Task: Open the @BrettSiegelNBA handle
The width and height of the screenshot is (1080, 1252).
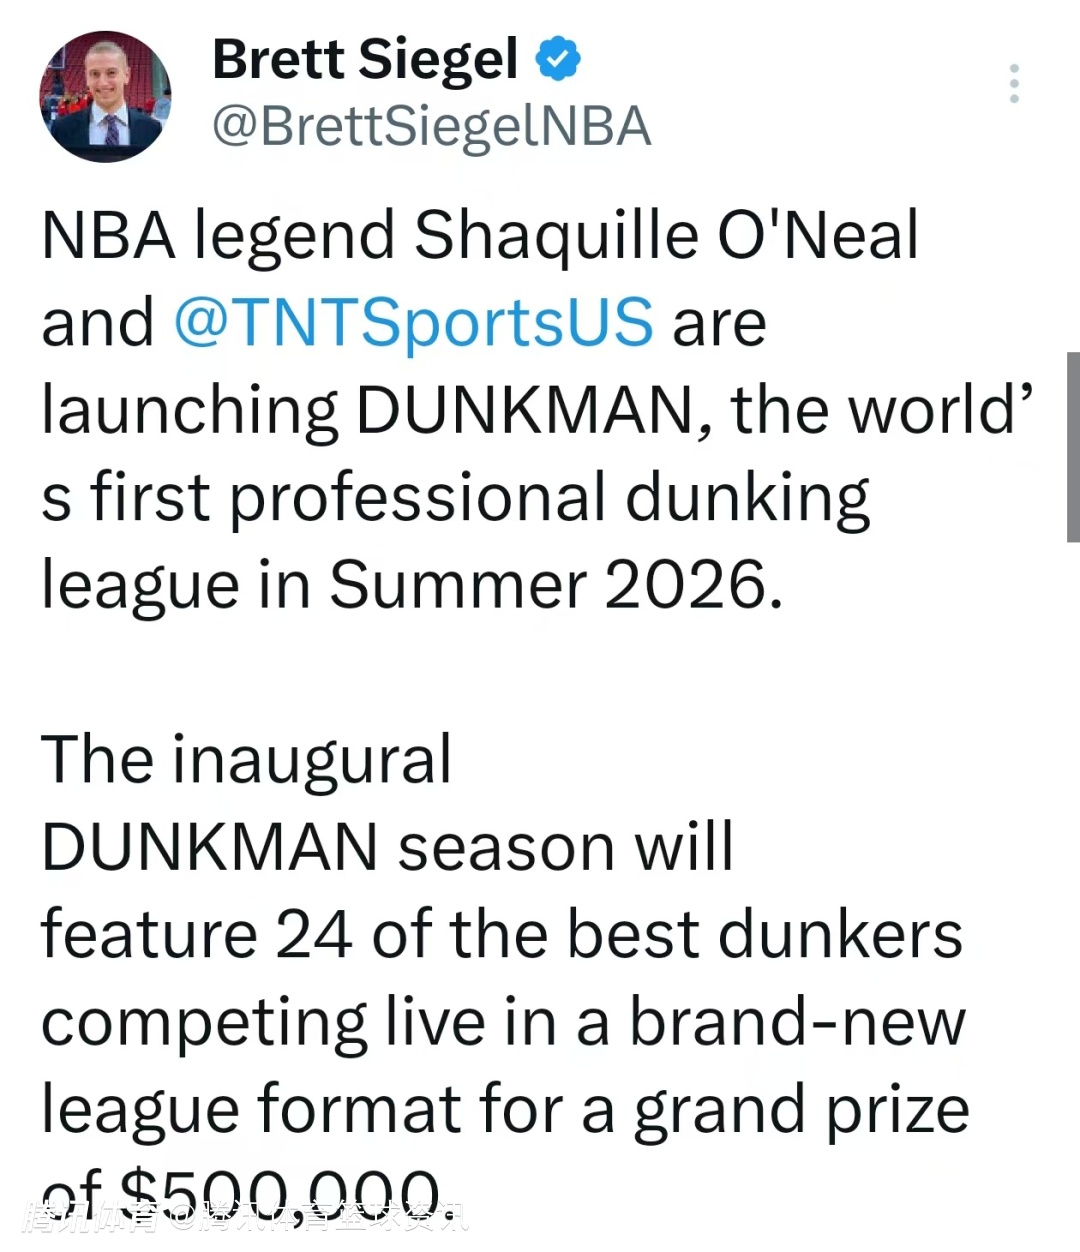Action: 431,127
